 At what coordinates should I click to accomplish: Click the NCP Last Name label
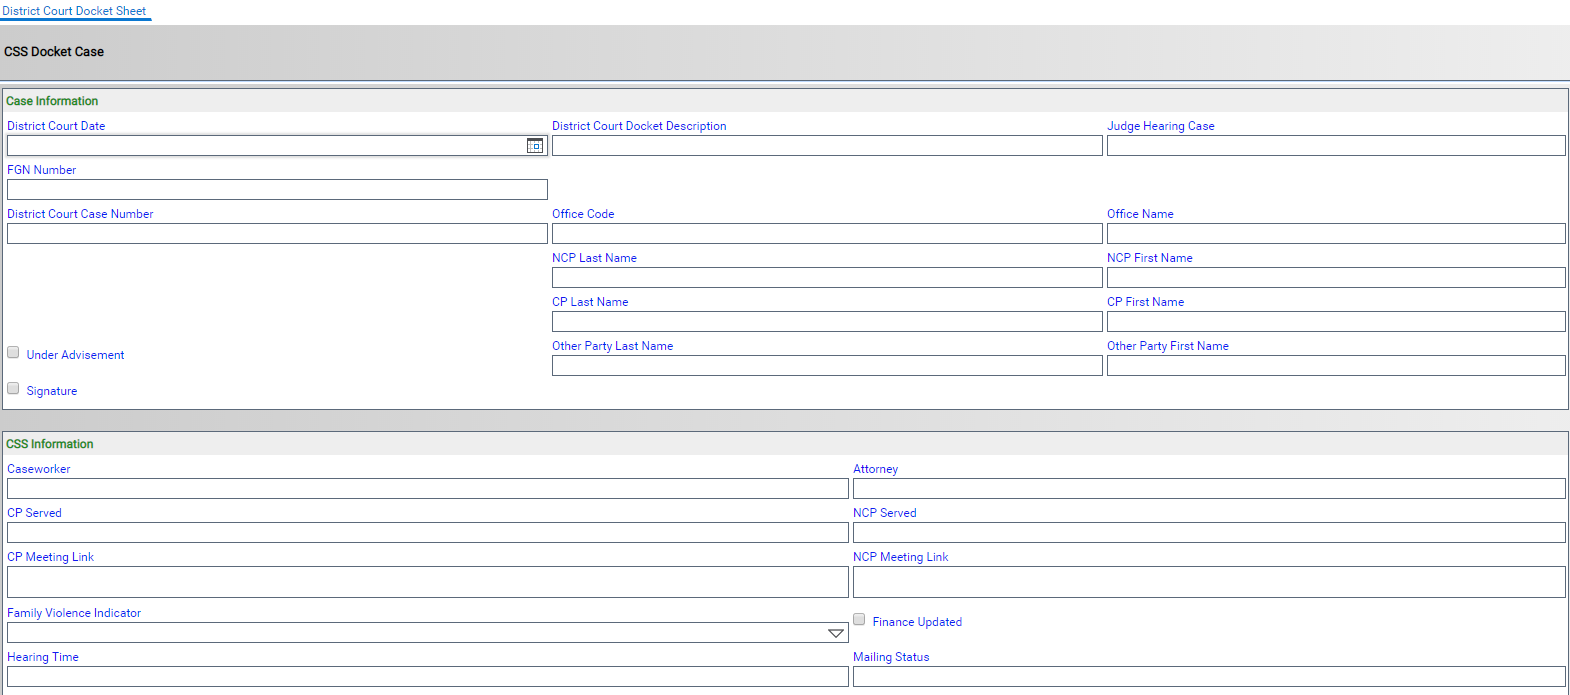[x=594, y=258]
